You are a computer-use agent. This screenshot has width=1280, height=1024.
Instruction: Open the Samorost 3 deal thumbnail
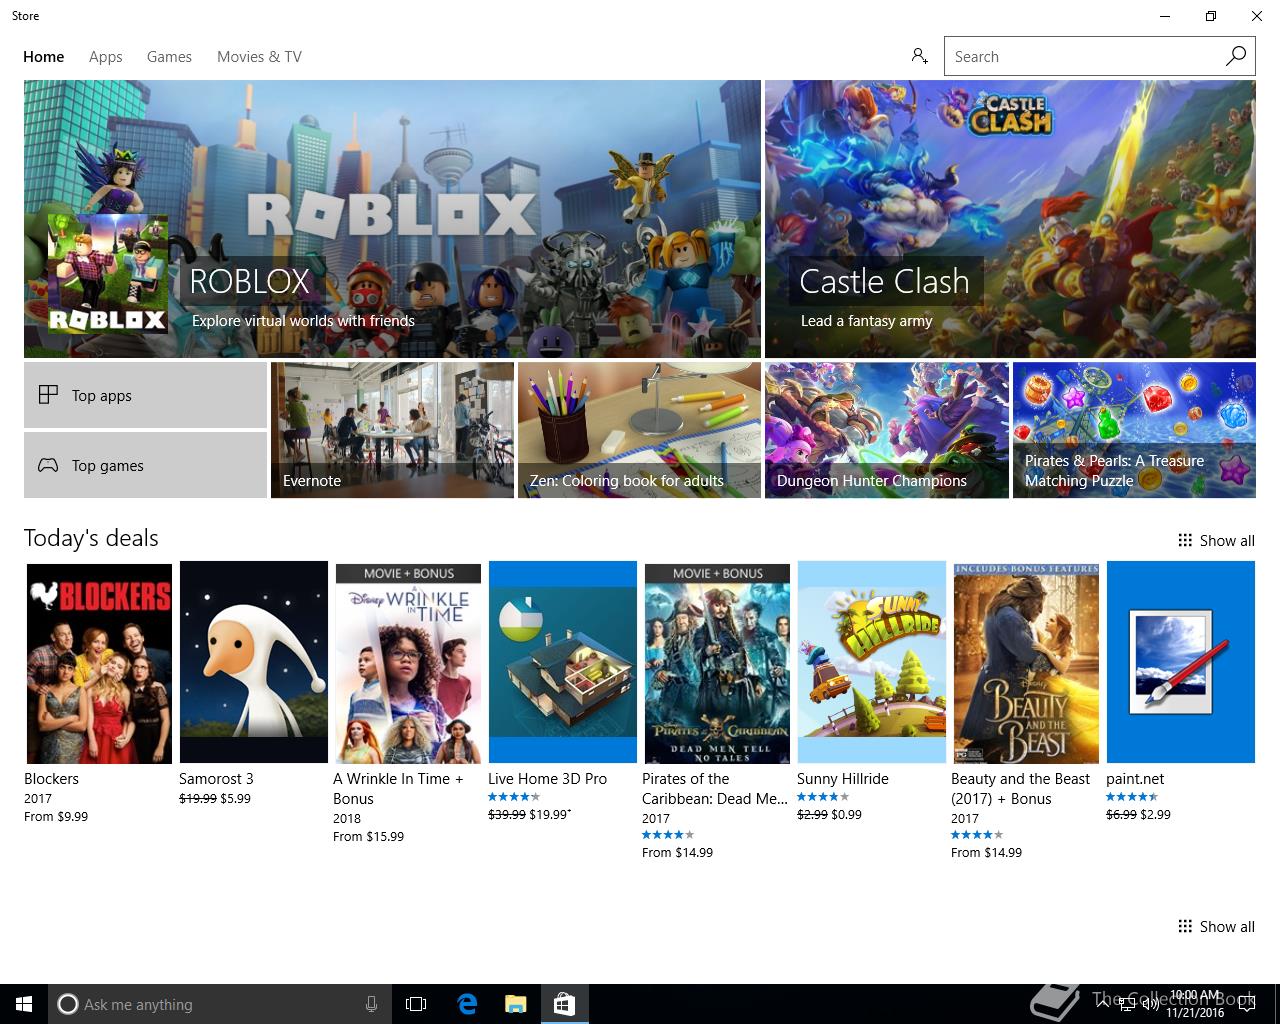(x=254, y=662)
